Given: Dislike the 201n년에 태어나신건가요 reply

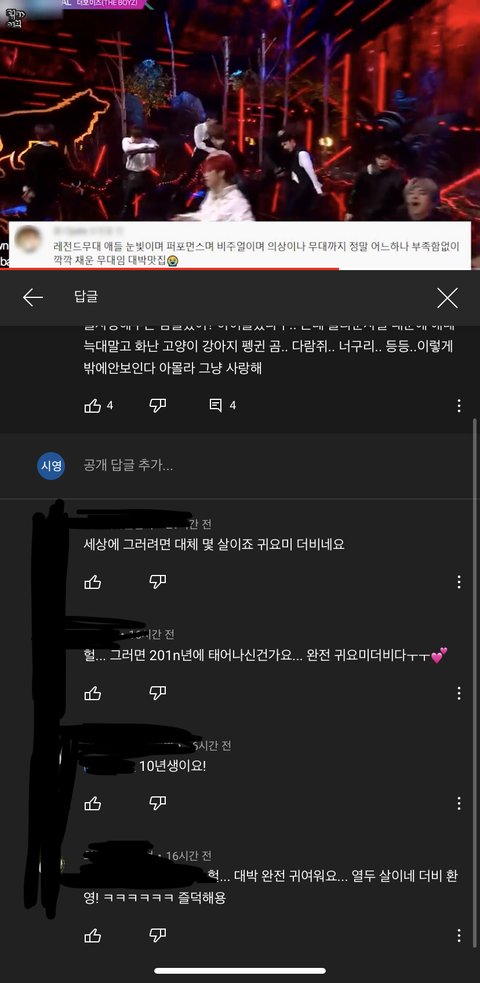Looking at the screenshot, I should point(158,693).
